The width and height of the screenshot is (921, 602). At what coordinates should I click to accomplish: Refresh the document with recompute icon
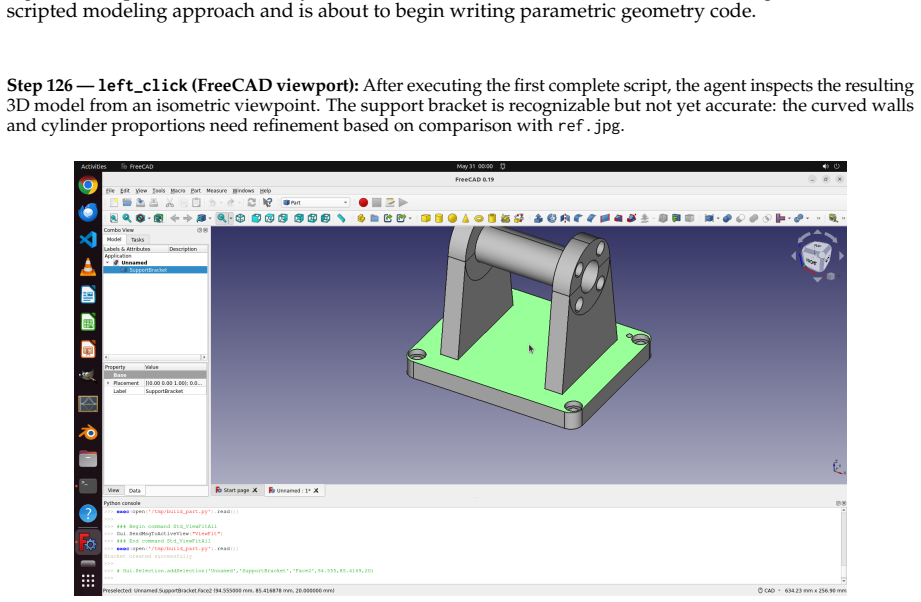[251, 203]
